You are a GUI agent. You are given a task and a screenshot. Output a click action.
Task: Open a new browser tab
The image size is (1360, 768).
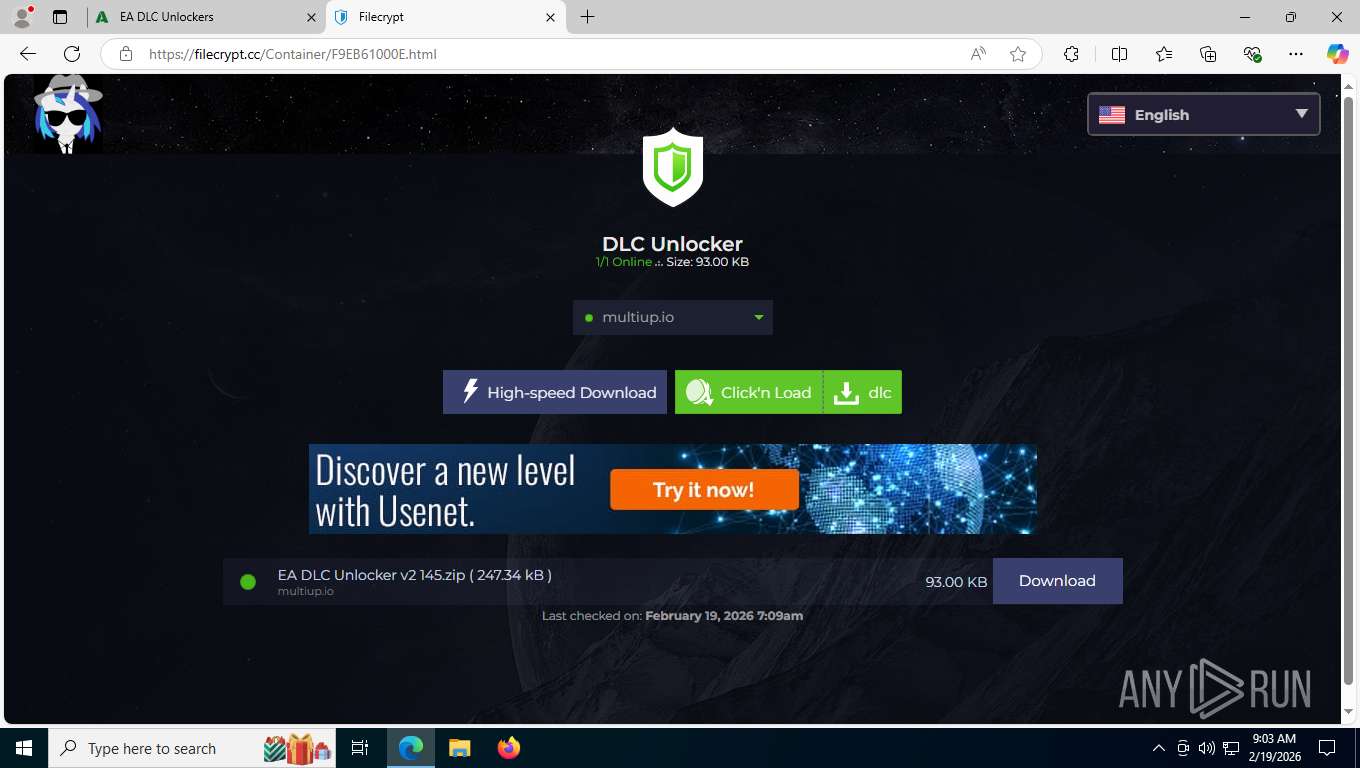pos(587,17)
